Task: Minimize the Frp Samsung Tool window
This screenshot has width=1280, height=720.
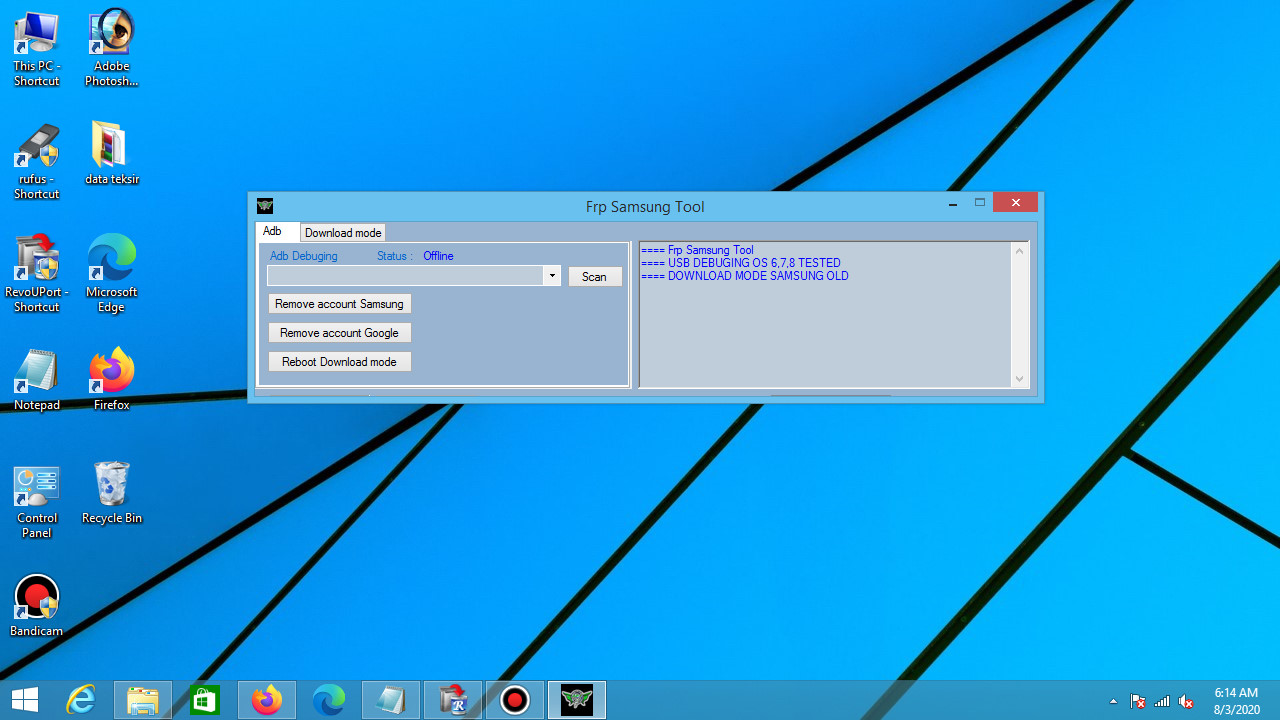Action: pos(954,203)
